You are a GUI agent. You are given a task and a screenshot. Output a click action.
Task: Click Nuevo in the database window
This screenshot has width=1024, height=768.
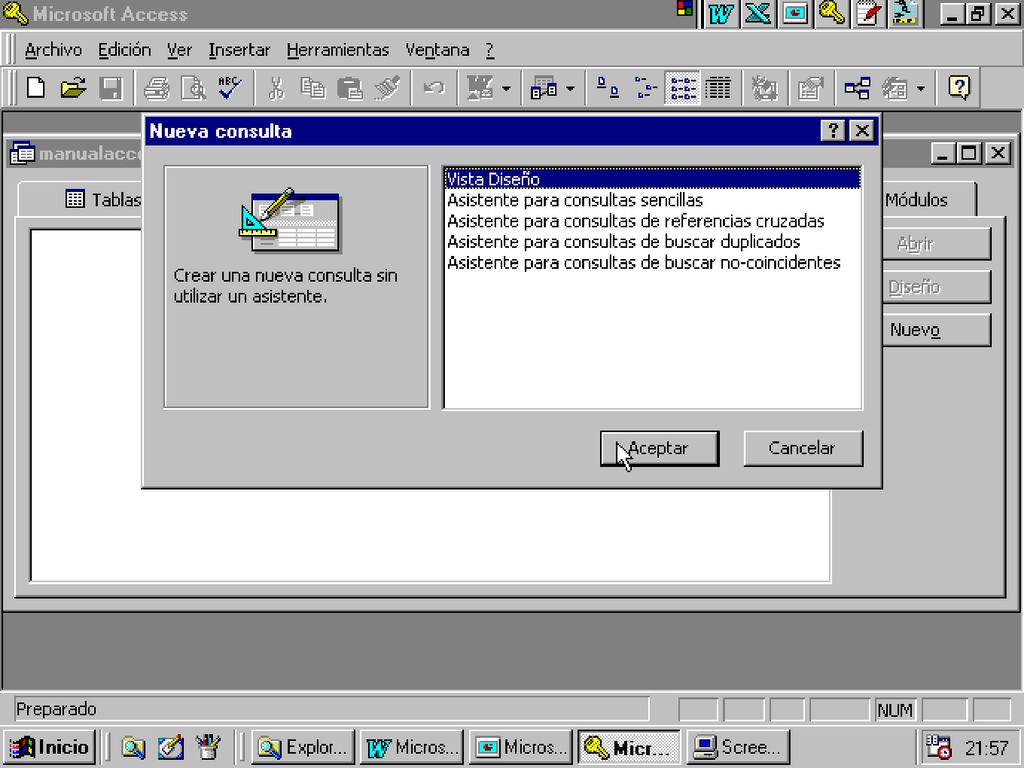coord(936,330)
